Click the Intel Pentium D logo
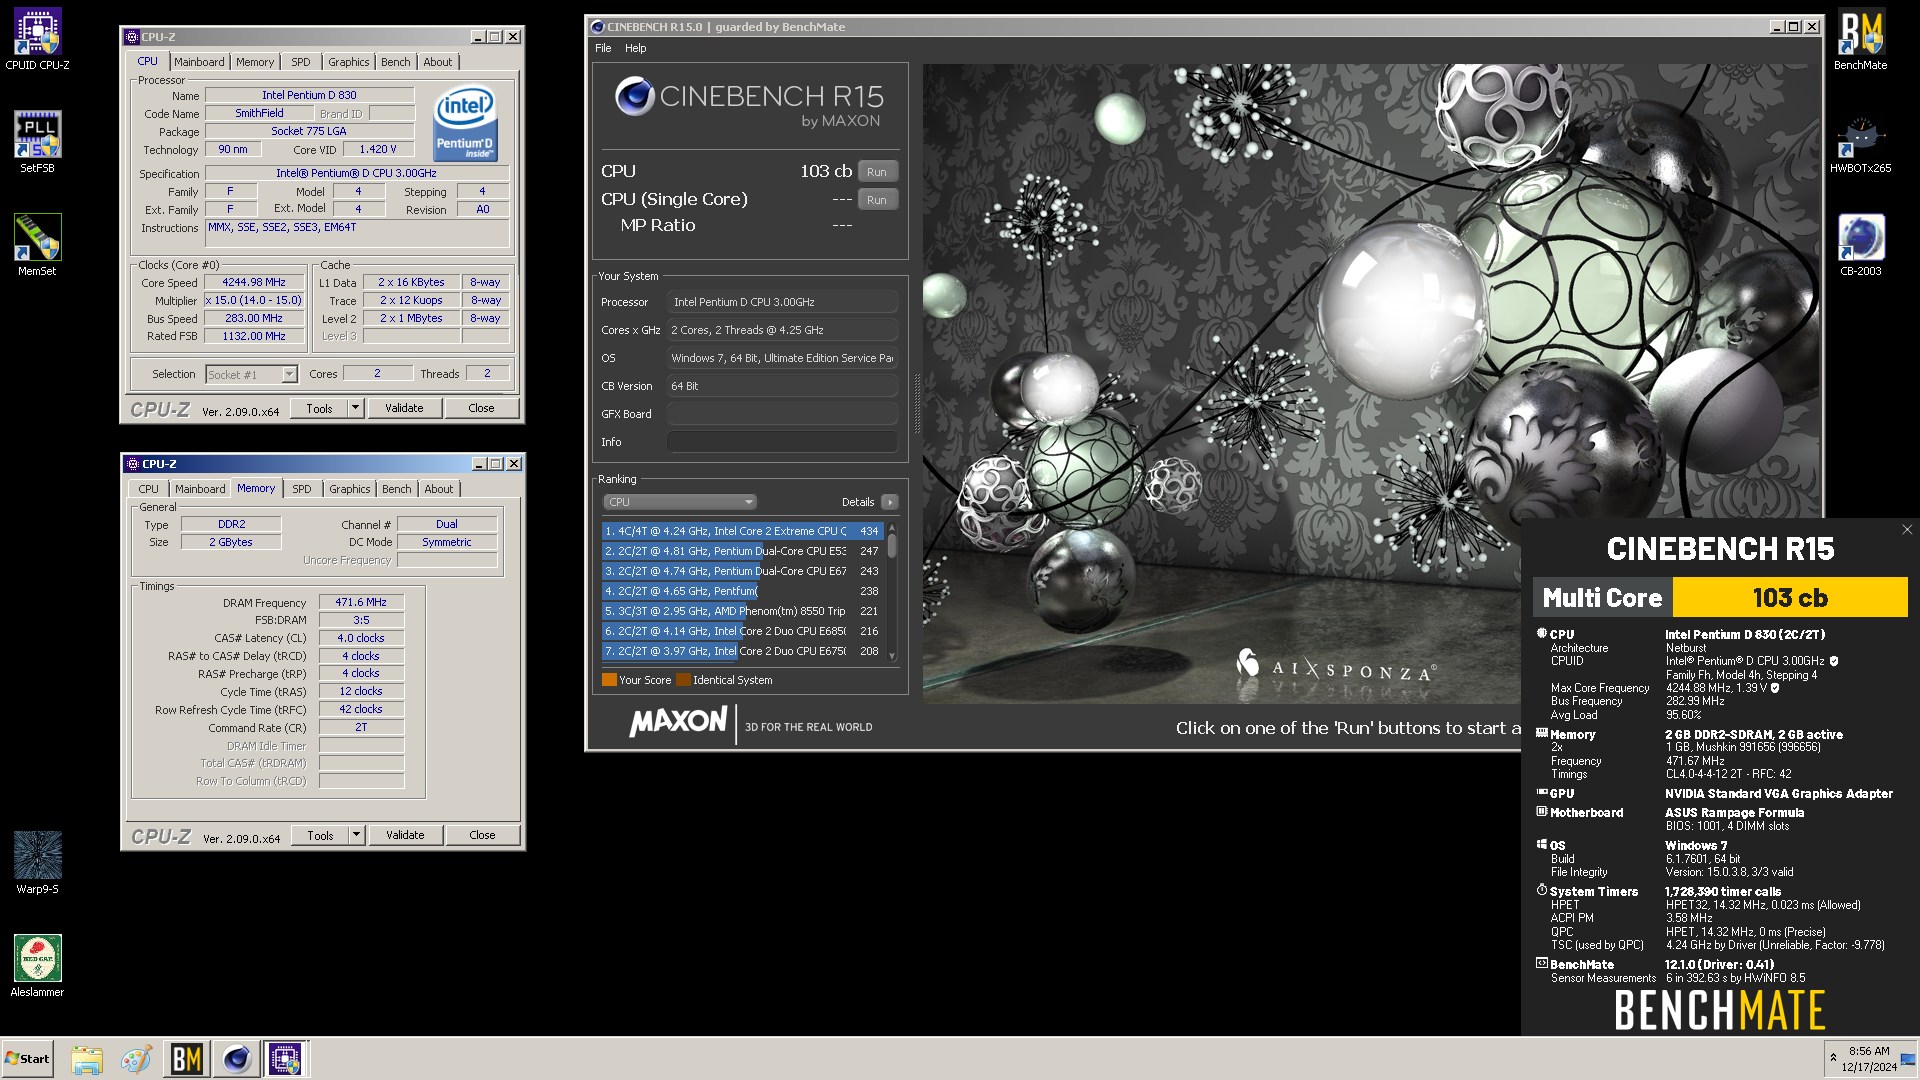The height and width of the screenshot is (1080, 1920). (x=465, y=124)
